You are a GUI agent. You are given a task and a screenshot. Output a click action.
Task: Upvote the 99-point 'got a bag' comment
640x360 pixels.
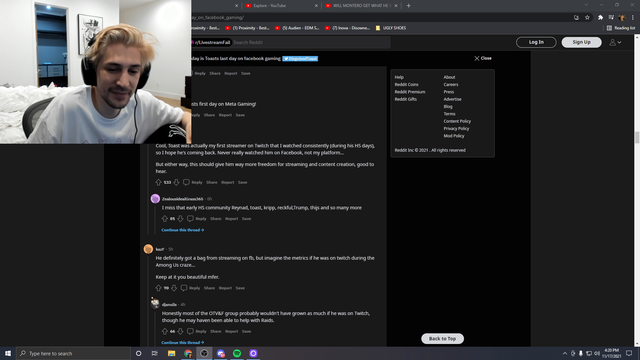158,288
